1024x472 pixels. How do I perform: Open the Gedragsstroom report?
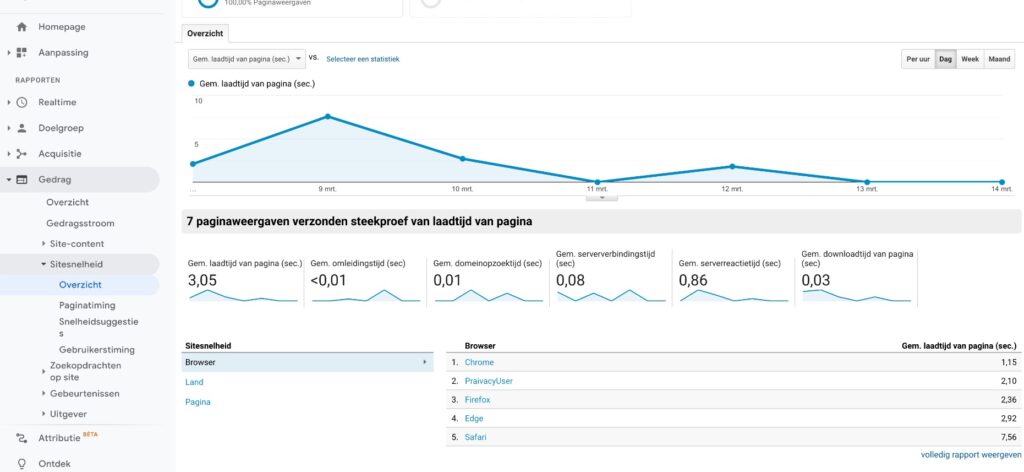80,223
